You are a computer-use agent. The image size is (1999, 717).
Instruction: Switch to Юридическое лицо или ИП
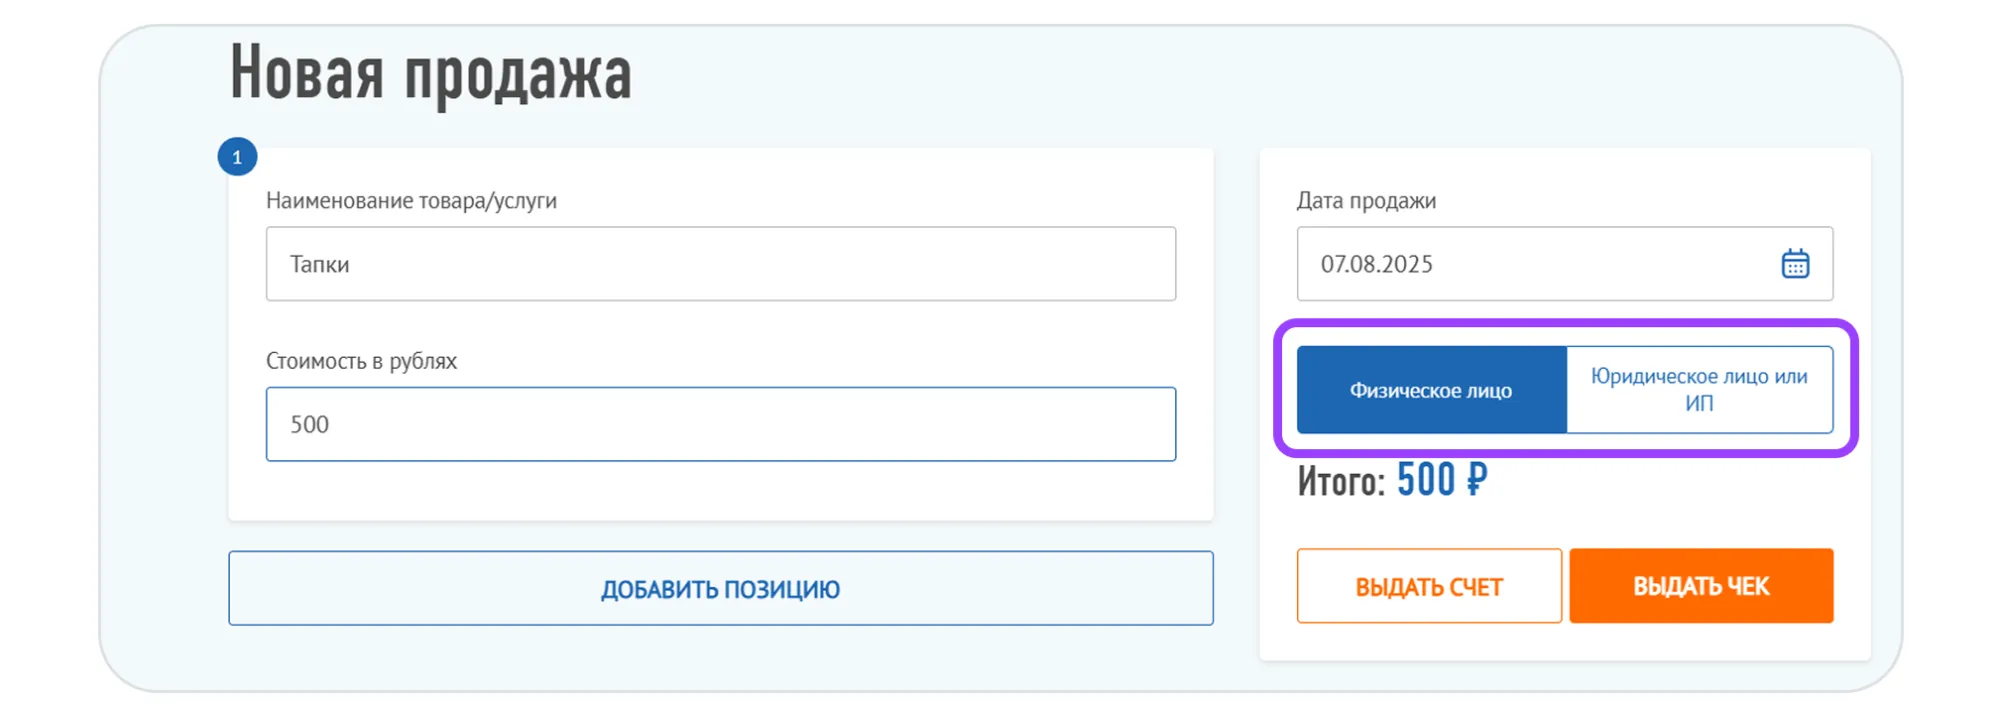pyautogui.click(x=1699, y=390)
